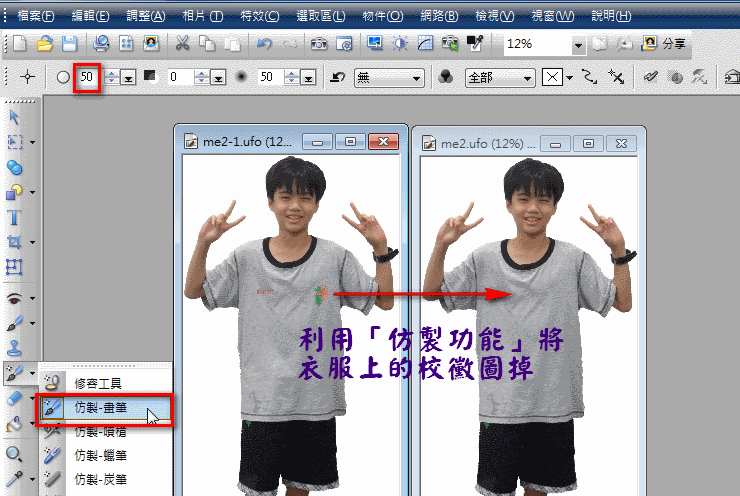Select the magnifier zoom tool

pyautogui.click(x=14, y=454)
